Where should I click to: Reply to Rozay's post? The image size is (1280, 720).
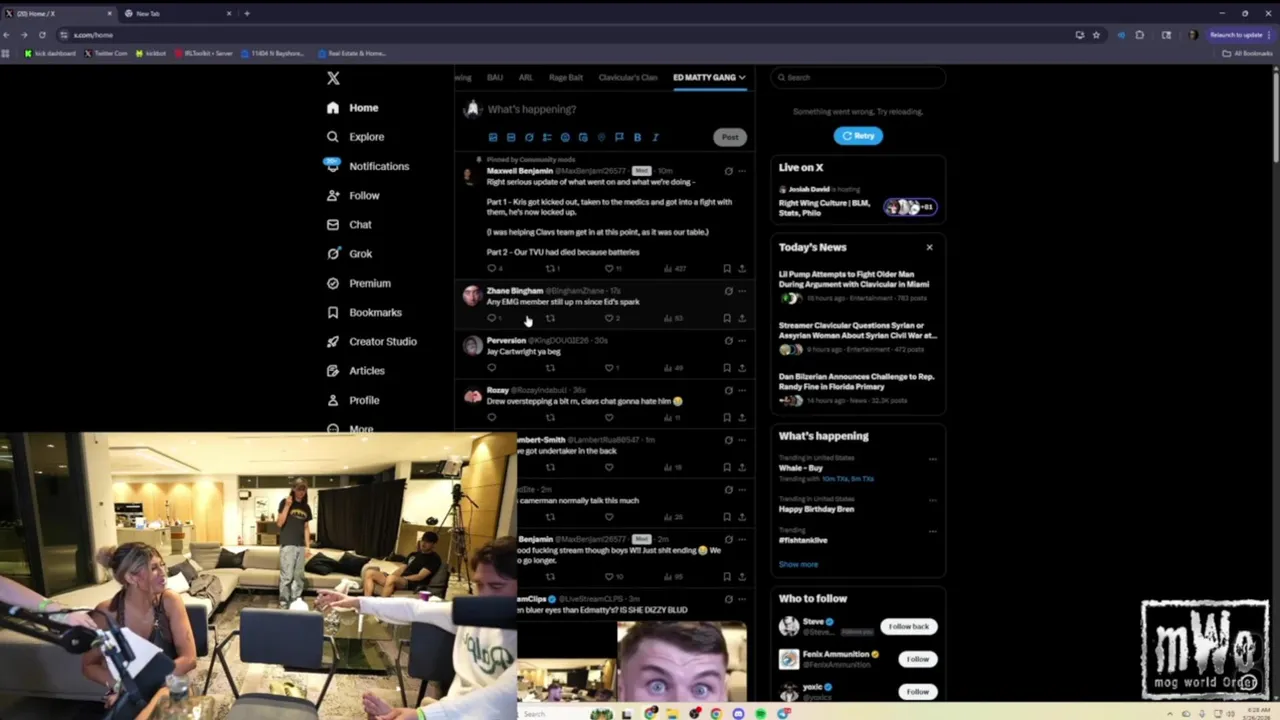coord(491,417)
